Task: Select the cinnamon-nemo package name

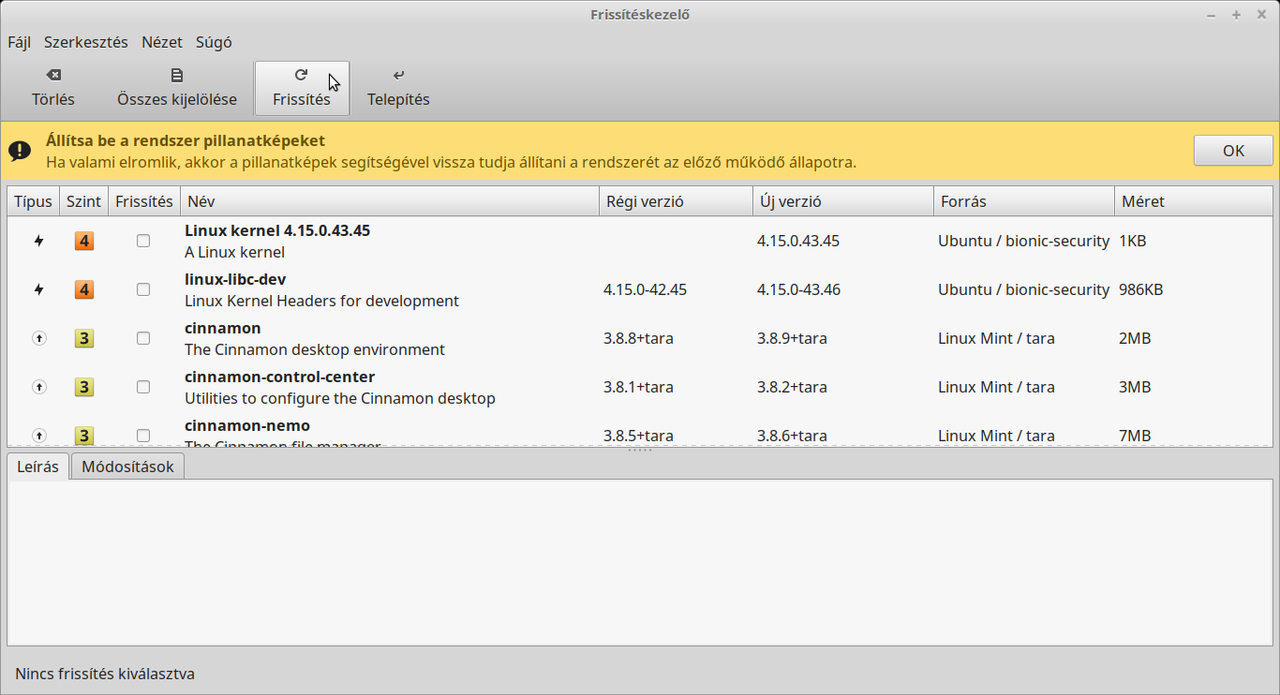Action: click(247, 426)
